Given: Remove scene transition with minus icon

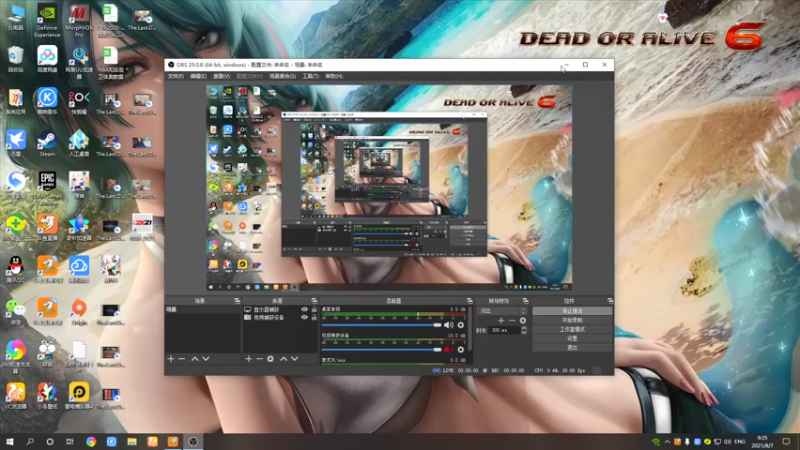Looking at the screenshot, I should click(x=512, y=320).
